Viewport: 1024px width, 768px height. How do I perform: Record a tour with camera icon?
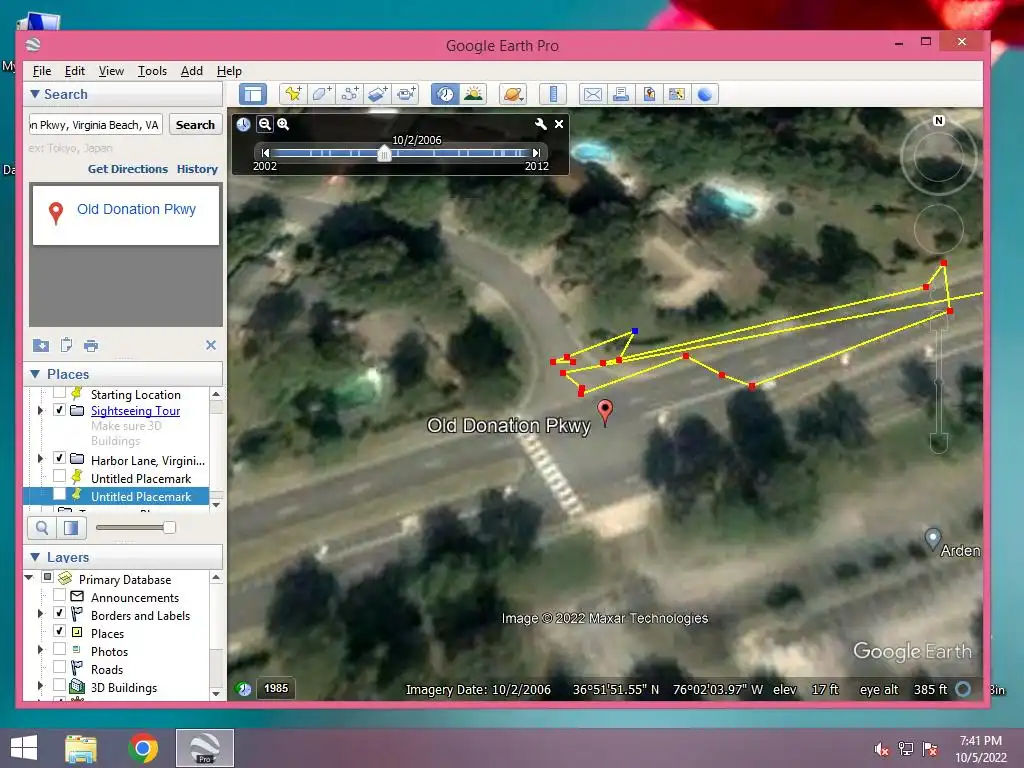(406, 94)
